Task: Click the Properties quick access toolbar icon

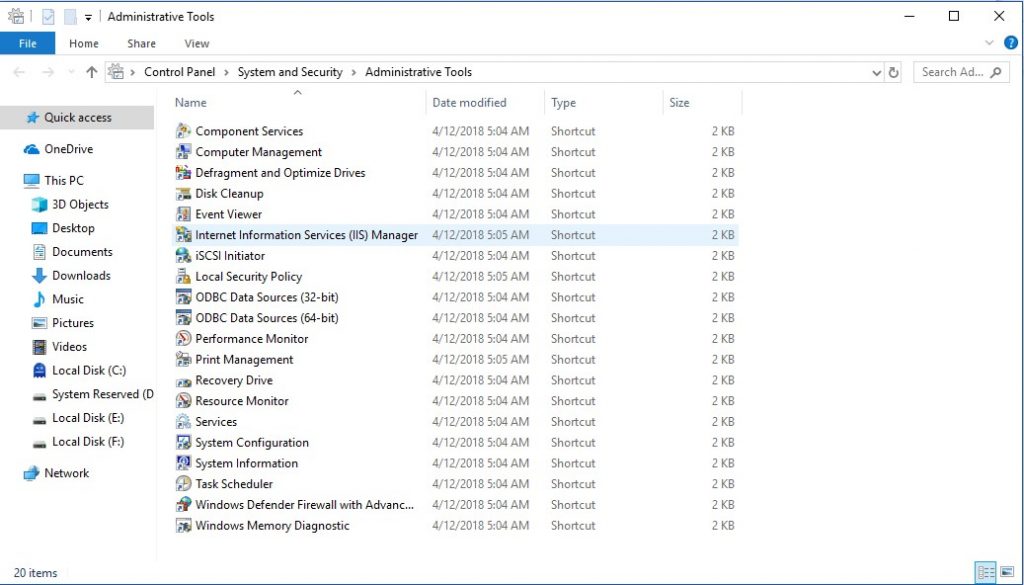Action: 48,17
